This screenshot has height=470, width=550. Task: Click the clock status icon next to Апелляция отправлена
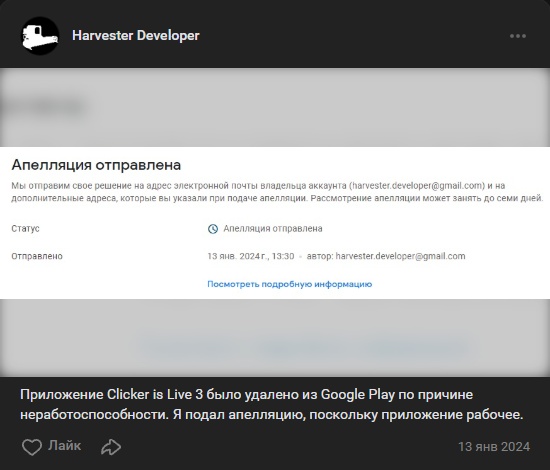[213, 229]
